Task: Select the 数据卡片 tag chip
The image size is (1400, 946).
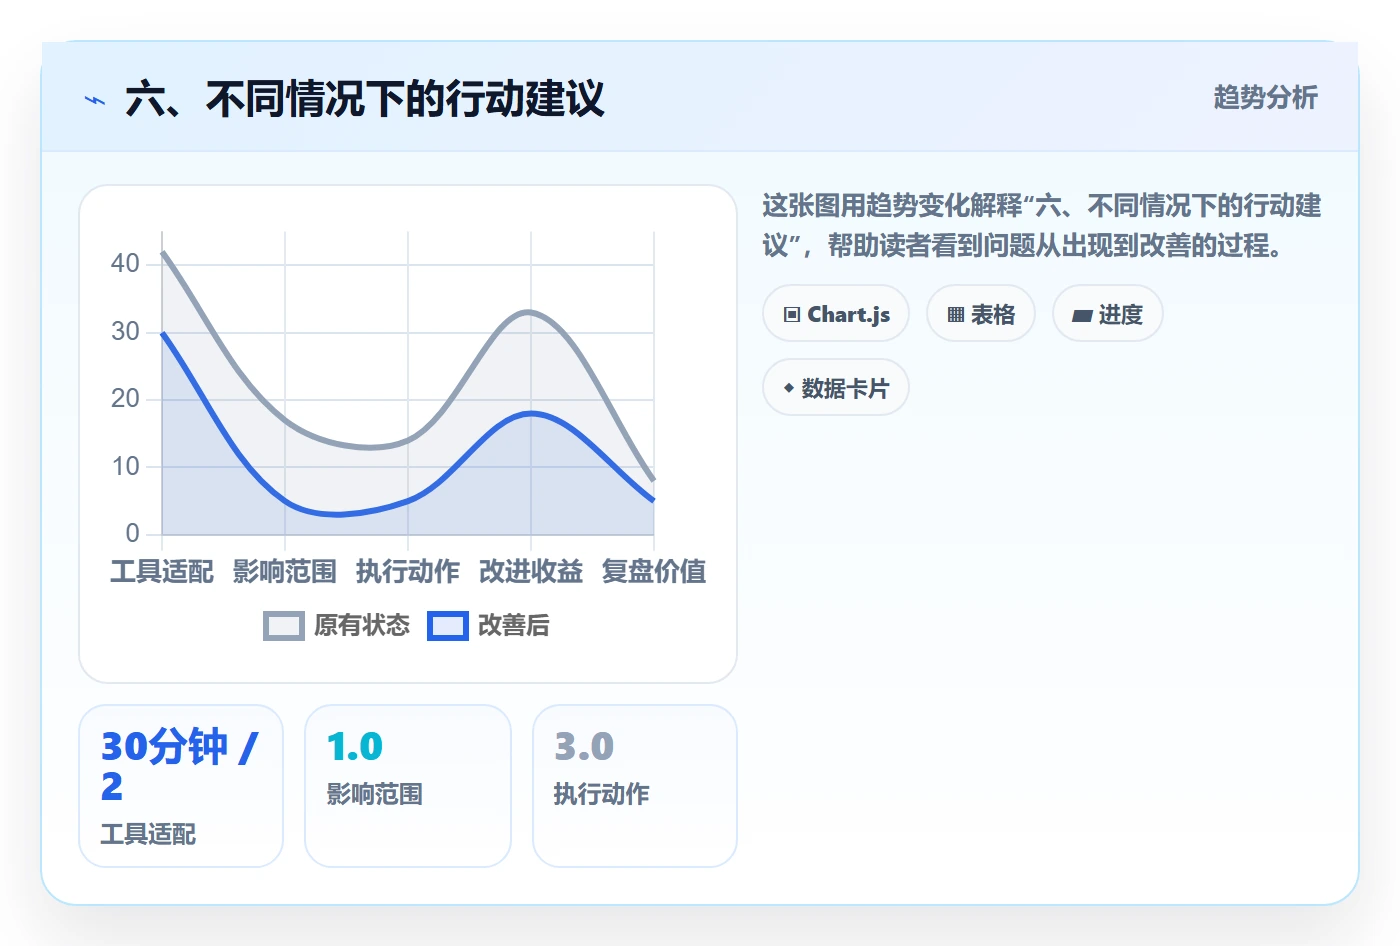Action: (836, 388)
